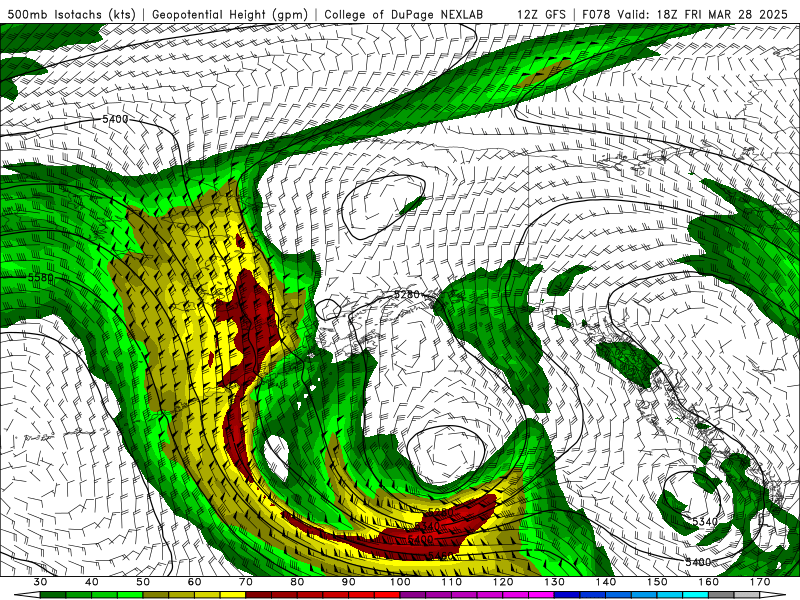
Task: Click the 80 knot scale label
Action: [297, 582]
